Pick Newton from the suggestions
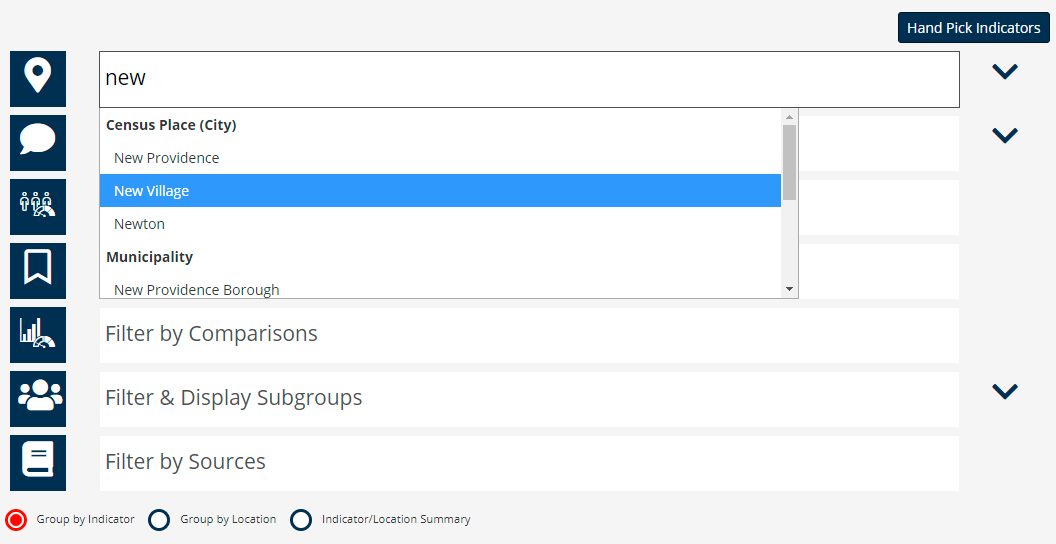The height and width of the screenshot is (544, 1056). (x=140, y=224)
